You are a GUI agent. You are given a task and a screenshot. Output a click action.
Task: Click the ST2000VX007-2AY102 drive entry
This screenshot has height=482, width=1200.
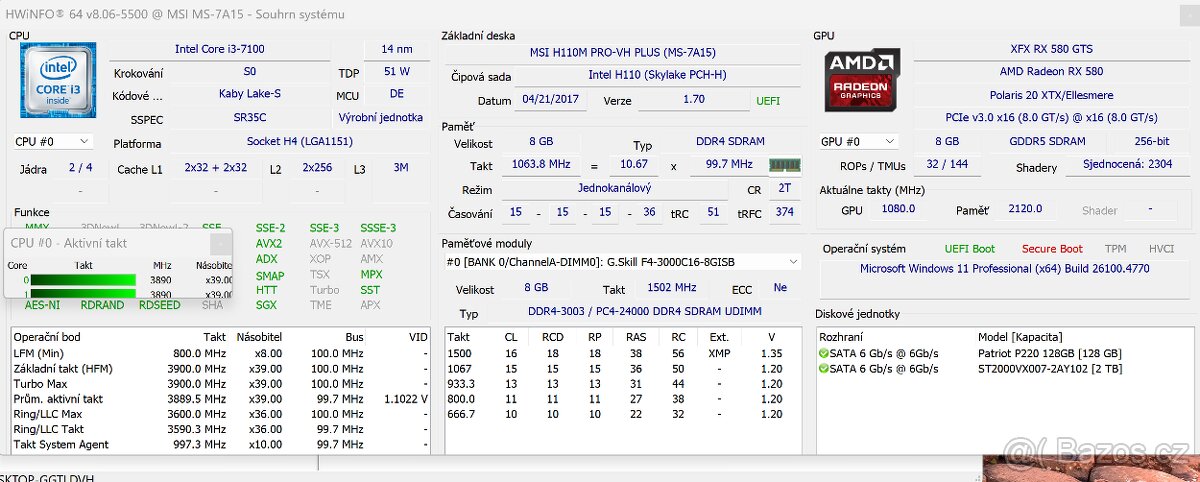[1004, 369]
